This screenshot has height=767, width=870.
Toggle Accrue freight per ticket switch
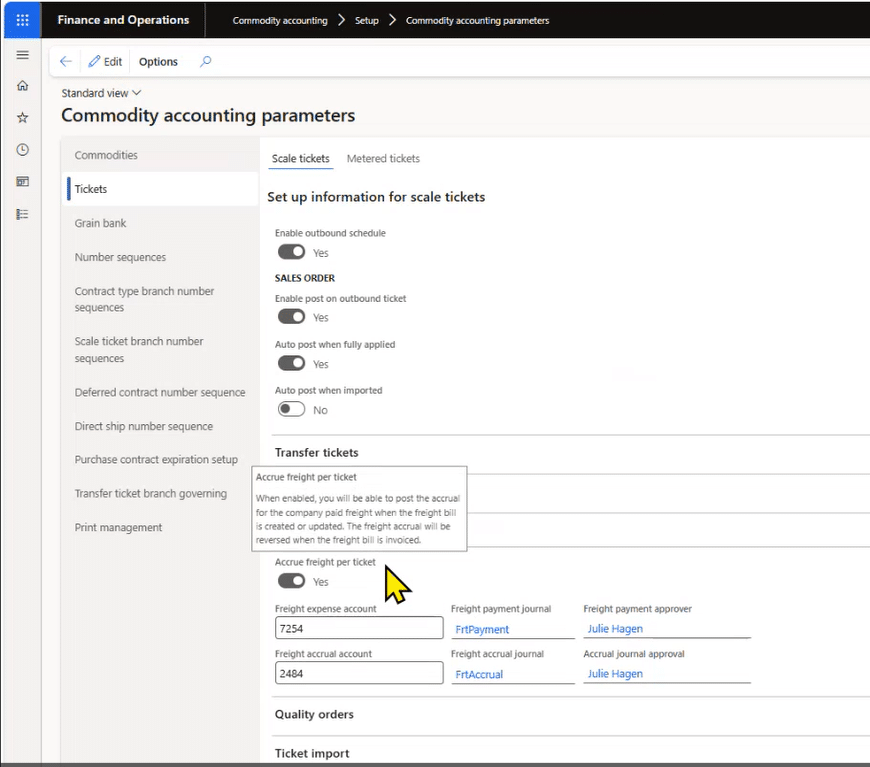(291, 581)
